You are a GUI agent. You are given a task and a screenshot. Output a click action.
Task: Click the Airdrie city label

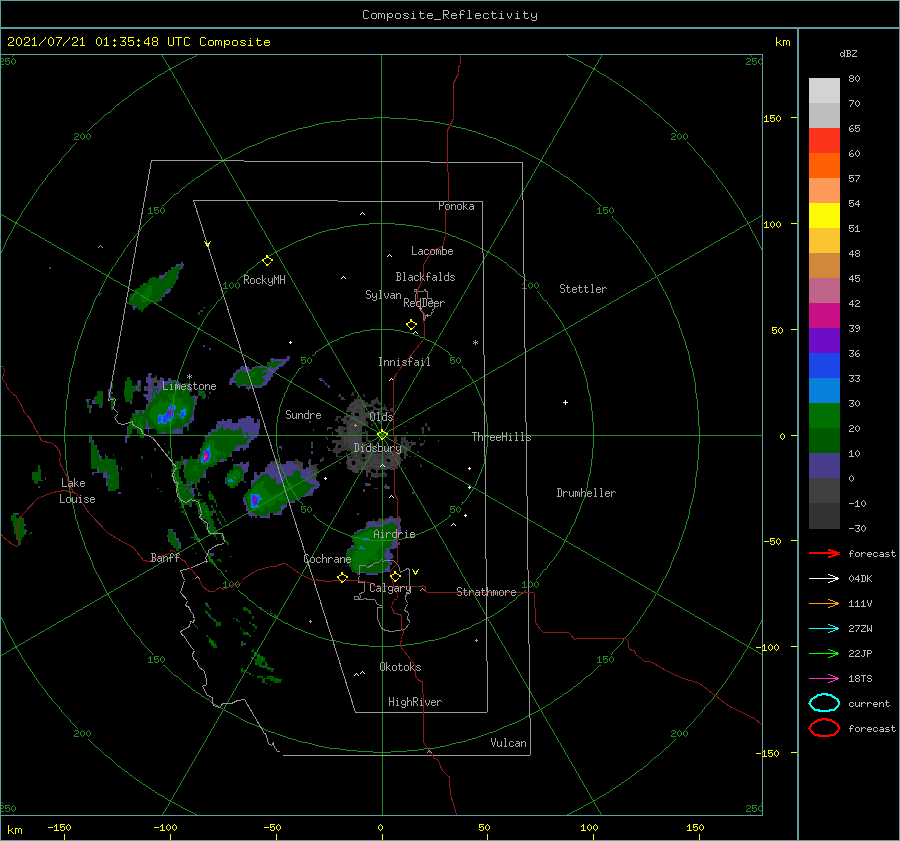(x=394, y=534)
